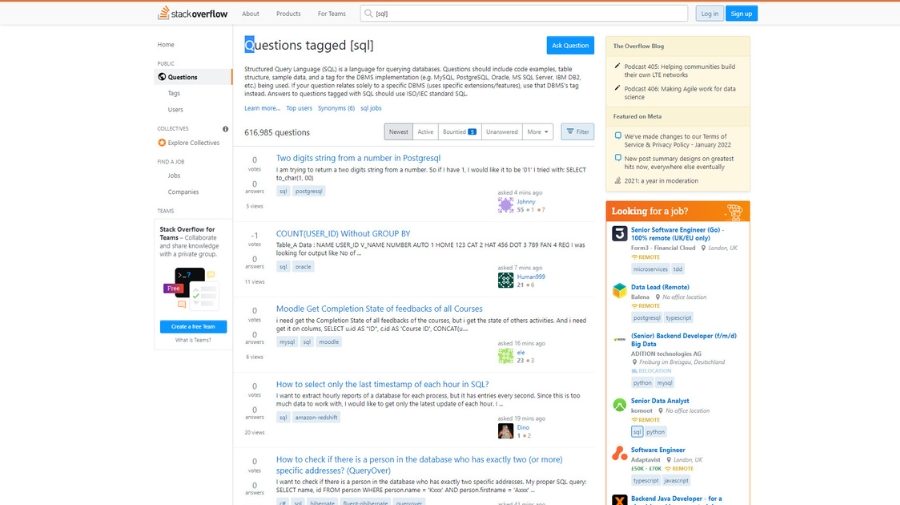The height and width of the screenshot is (505, 900).
Task: Open the About menu item
Action: [x=250, y=14]
